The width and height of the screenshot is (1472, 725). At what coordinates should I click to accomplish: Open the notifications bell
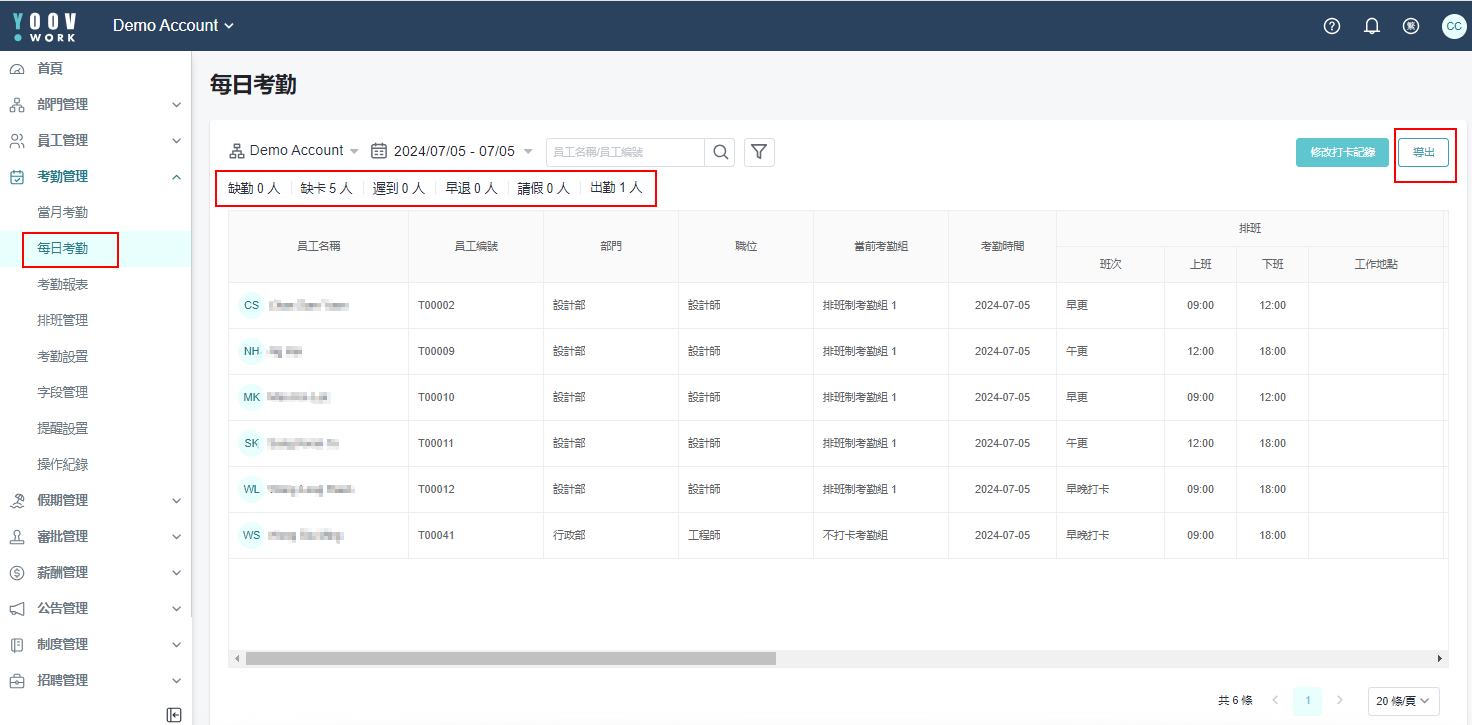pos(1372,26)
